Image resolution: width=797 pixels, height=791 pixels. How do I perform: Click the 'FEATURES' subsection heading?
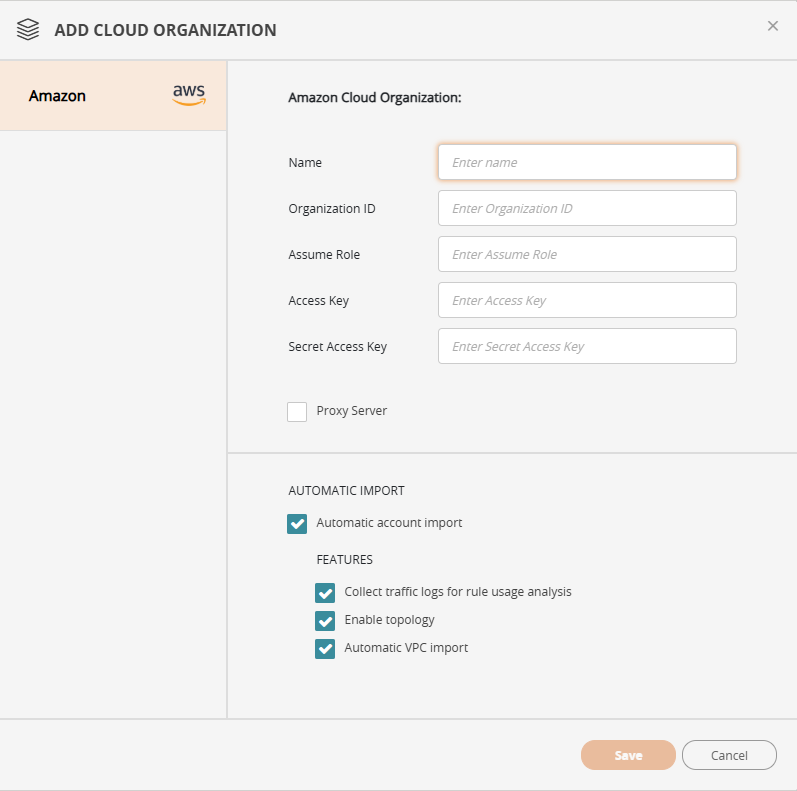(344, 560)
